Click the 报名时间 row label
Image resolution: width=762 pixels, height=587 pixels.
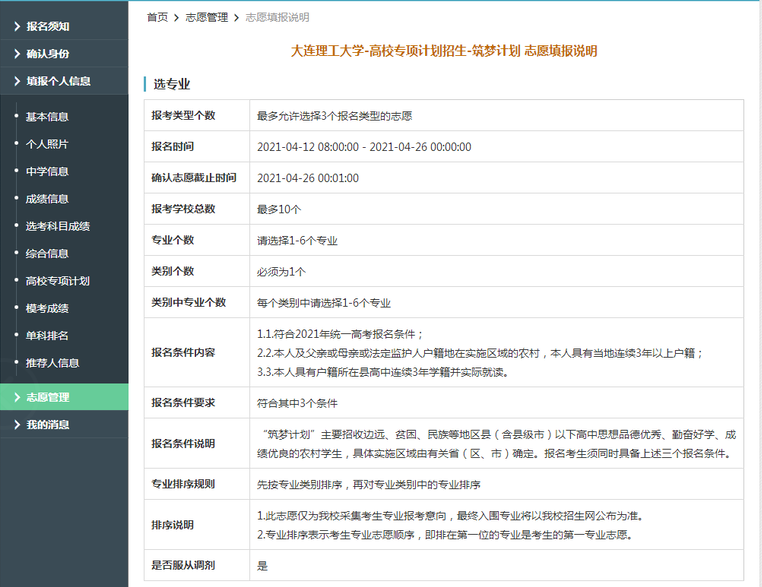pyautogui.click(x=173, y=146)
